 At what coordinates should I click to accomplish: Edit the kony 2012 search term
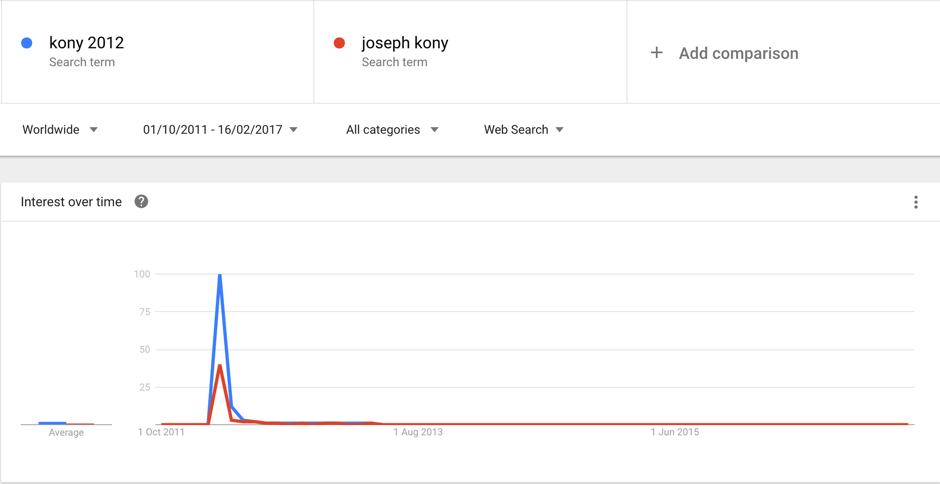[86, 43]
